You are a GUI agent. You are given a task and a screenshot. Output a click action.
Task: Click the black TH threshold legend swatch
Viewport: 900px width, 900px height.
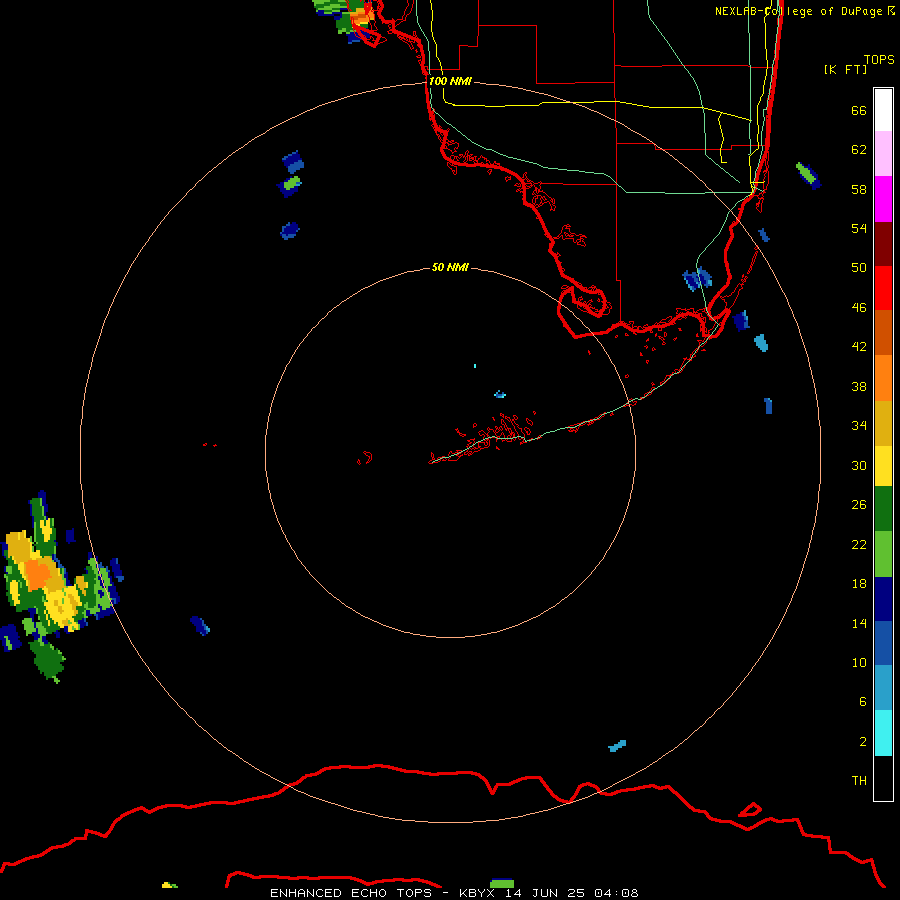coord(883,778)
